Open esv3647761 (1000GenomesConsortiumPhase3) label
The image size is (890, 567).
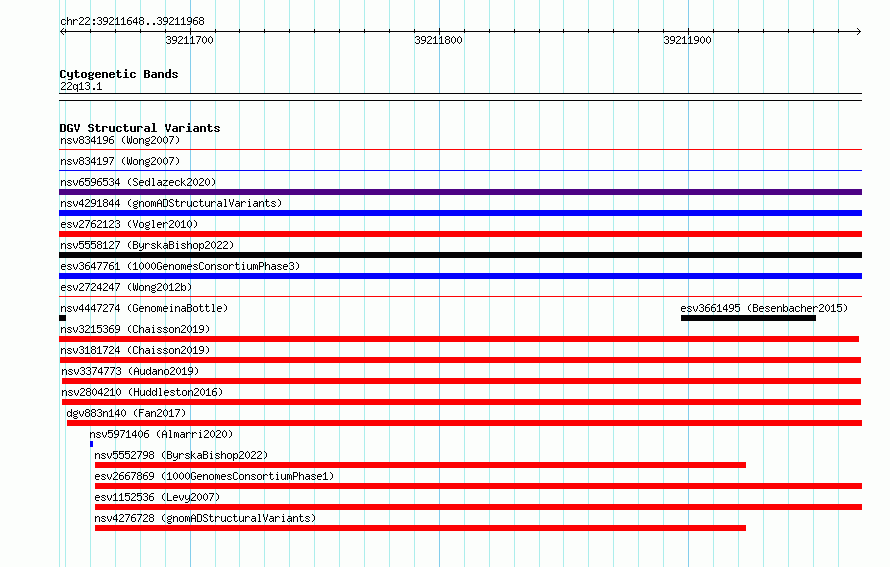point(180,266)
